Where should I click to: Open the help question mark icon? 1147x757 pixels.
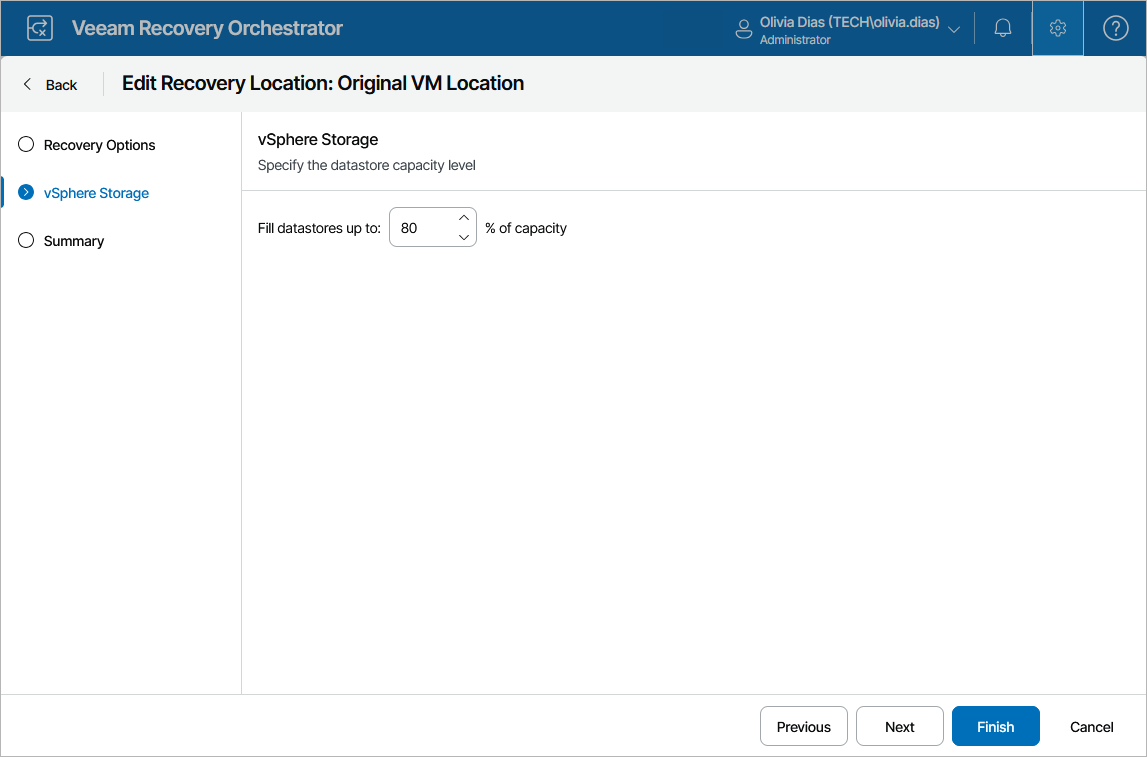1116,28
